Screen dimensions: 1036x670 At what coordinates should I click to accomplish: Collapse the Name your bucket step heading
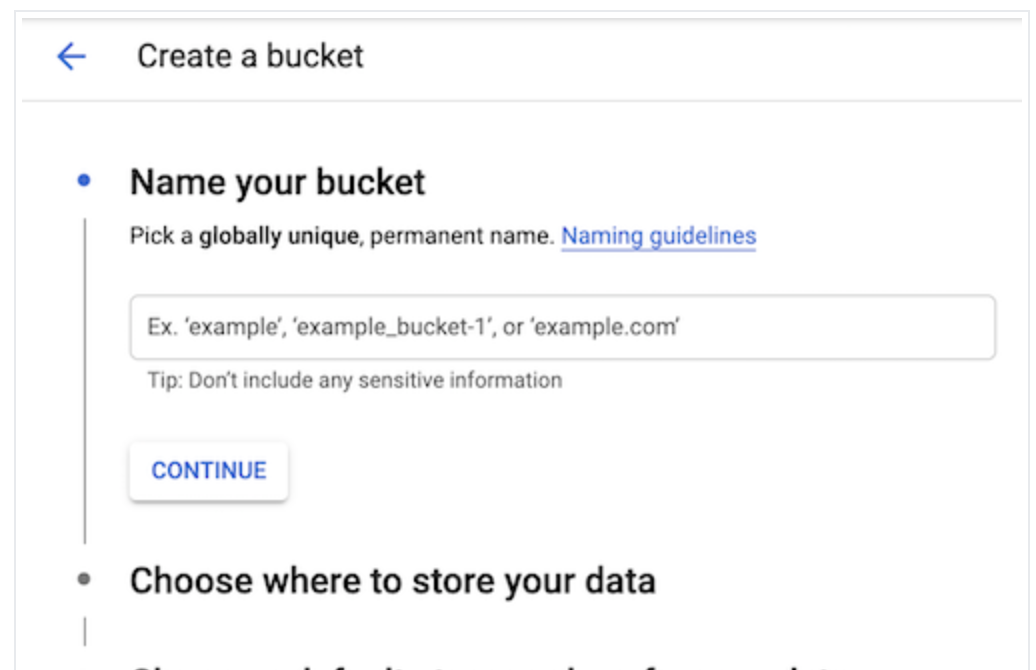pyautogui.click(x=277, y=182)
